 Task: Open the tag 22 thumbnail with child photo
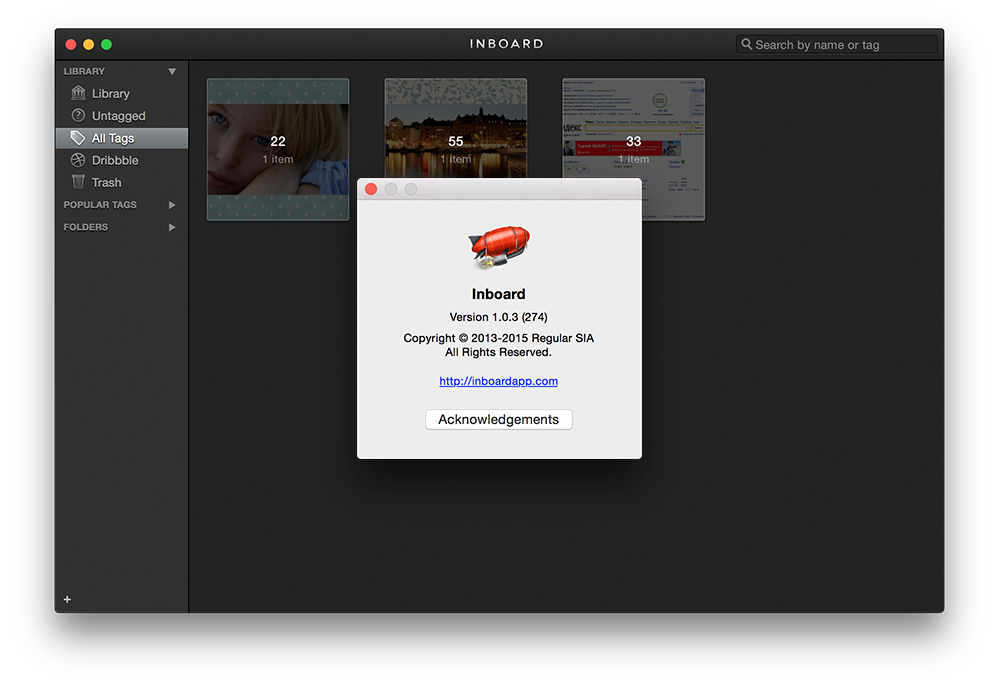click(278, 149)
